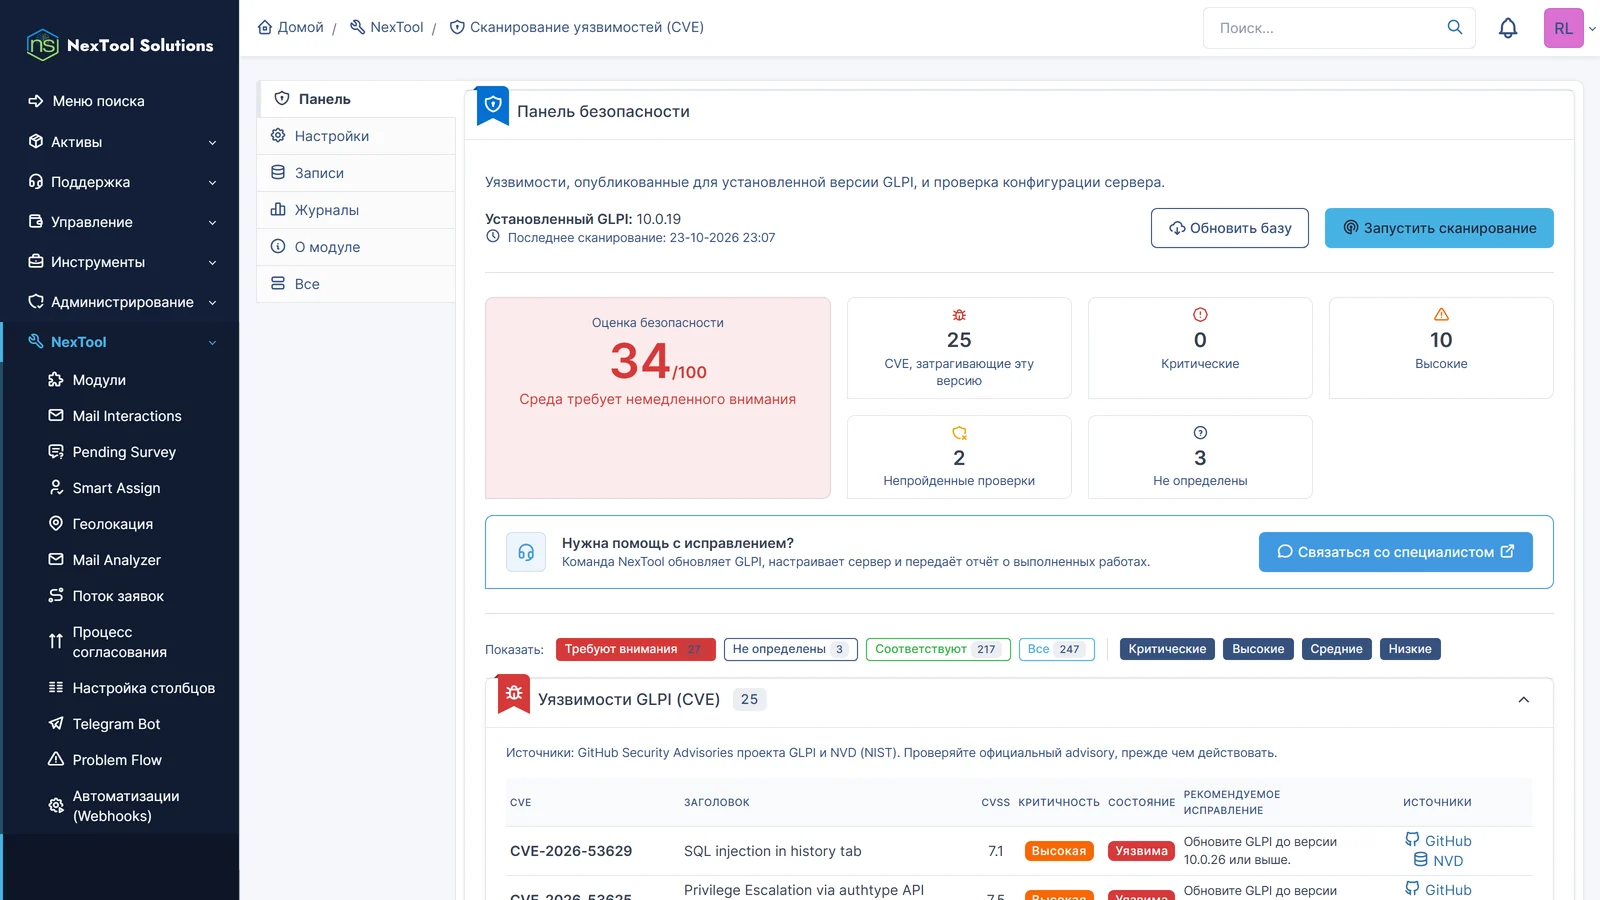Click the Problem Flow warning icon
Screen dimensions: 1600x900
56,759
